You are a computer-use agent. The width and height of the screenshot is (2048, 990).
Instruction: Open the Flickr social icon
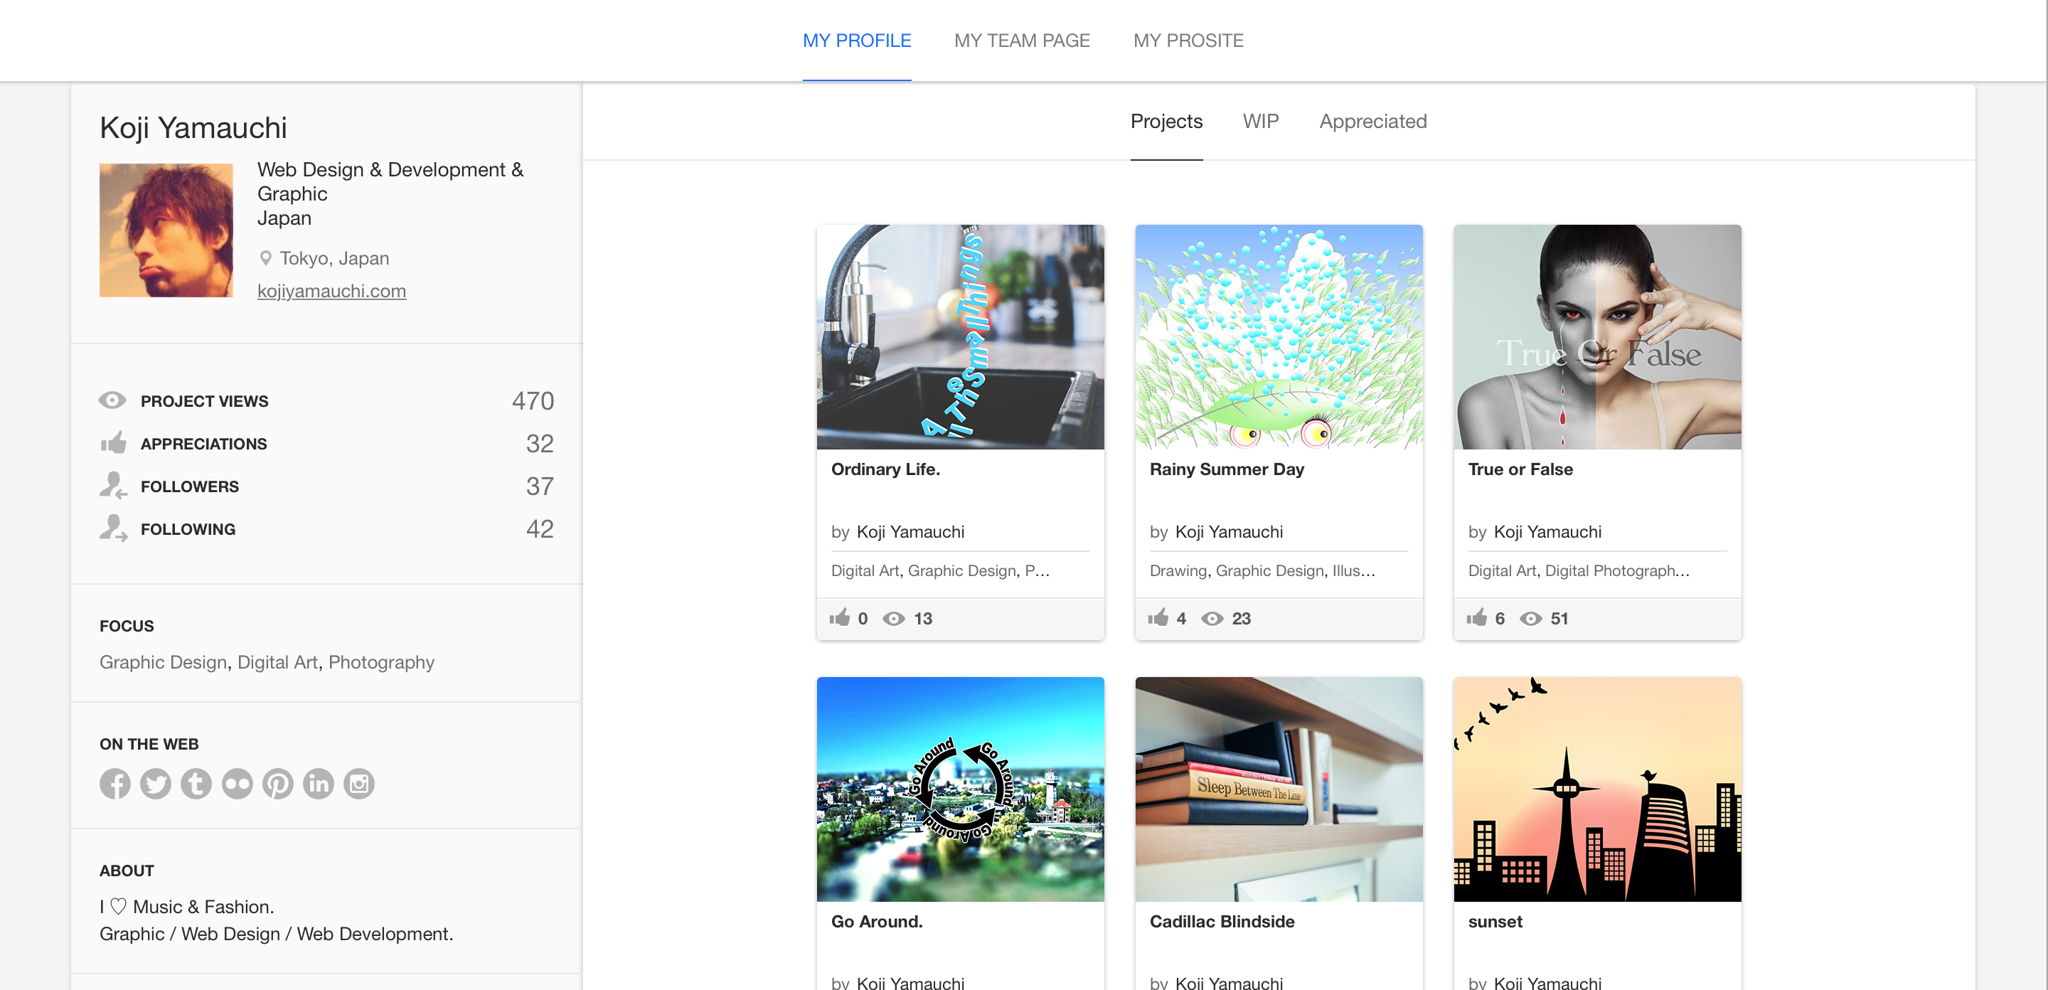(237, 784)
